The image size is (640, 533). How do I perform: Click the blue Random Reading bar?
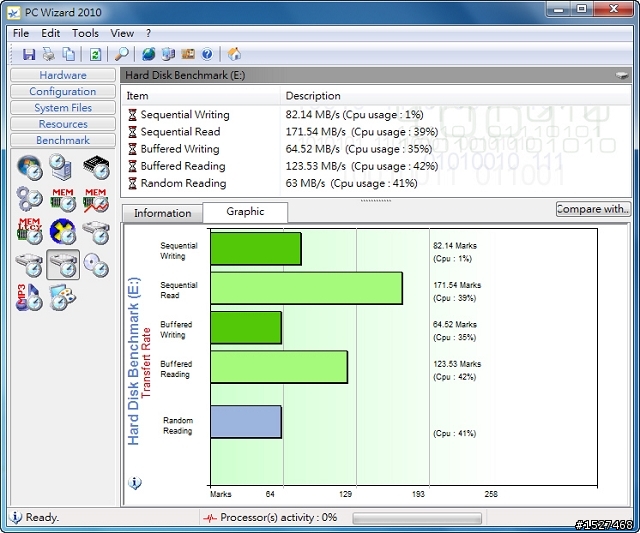click(246, 422)
